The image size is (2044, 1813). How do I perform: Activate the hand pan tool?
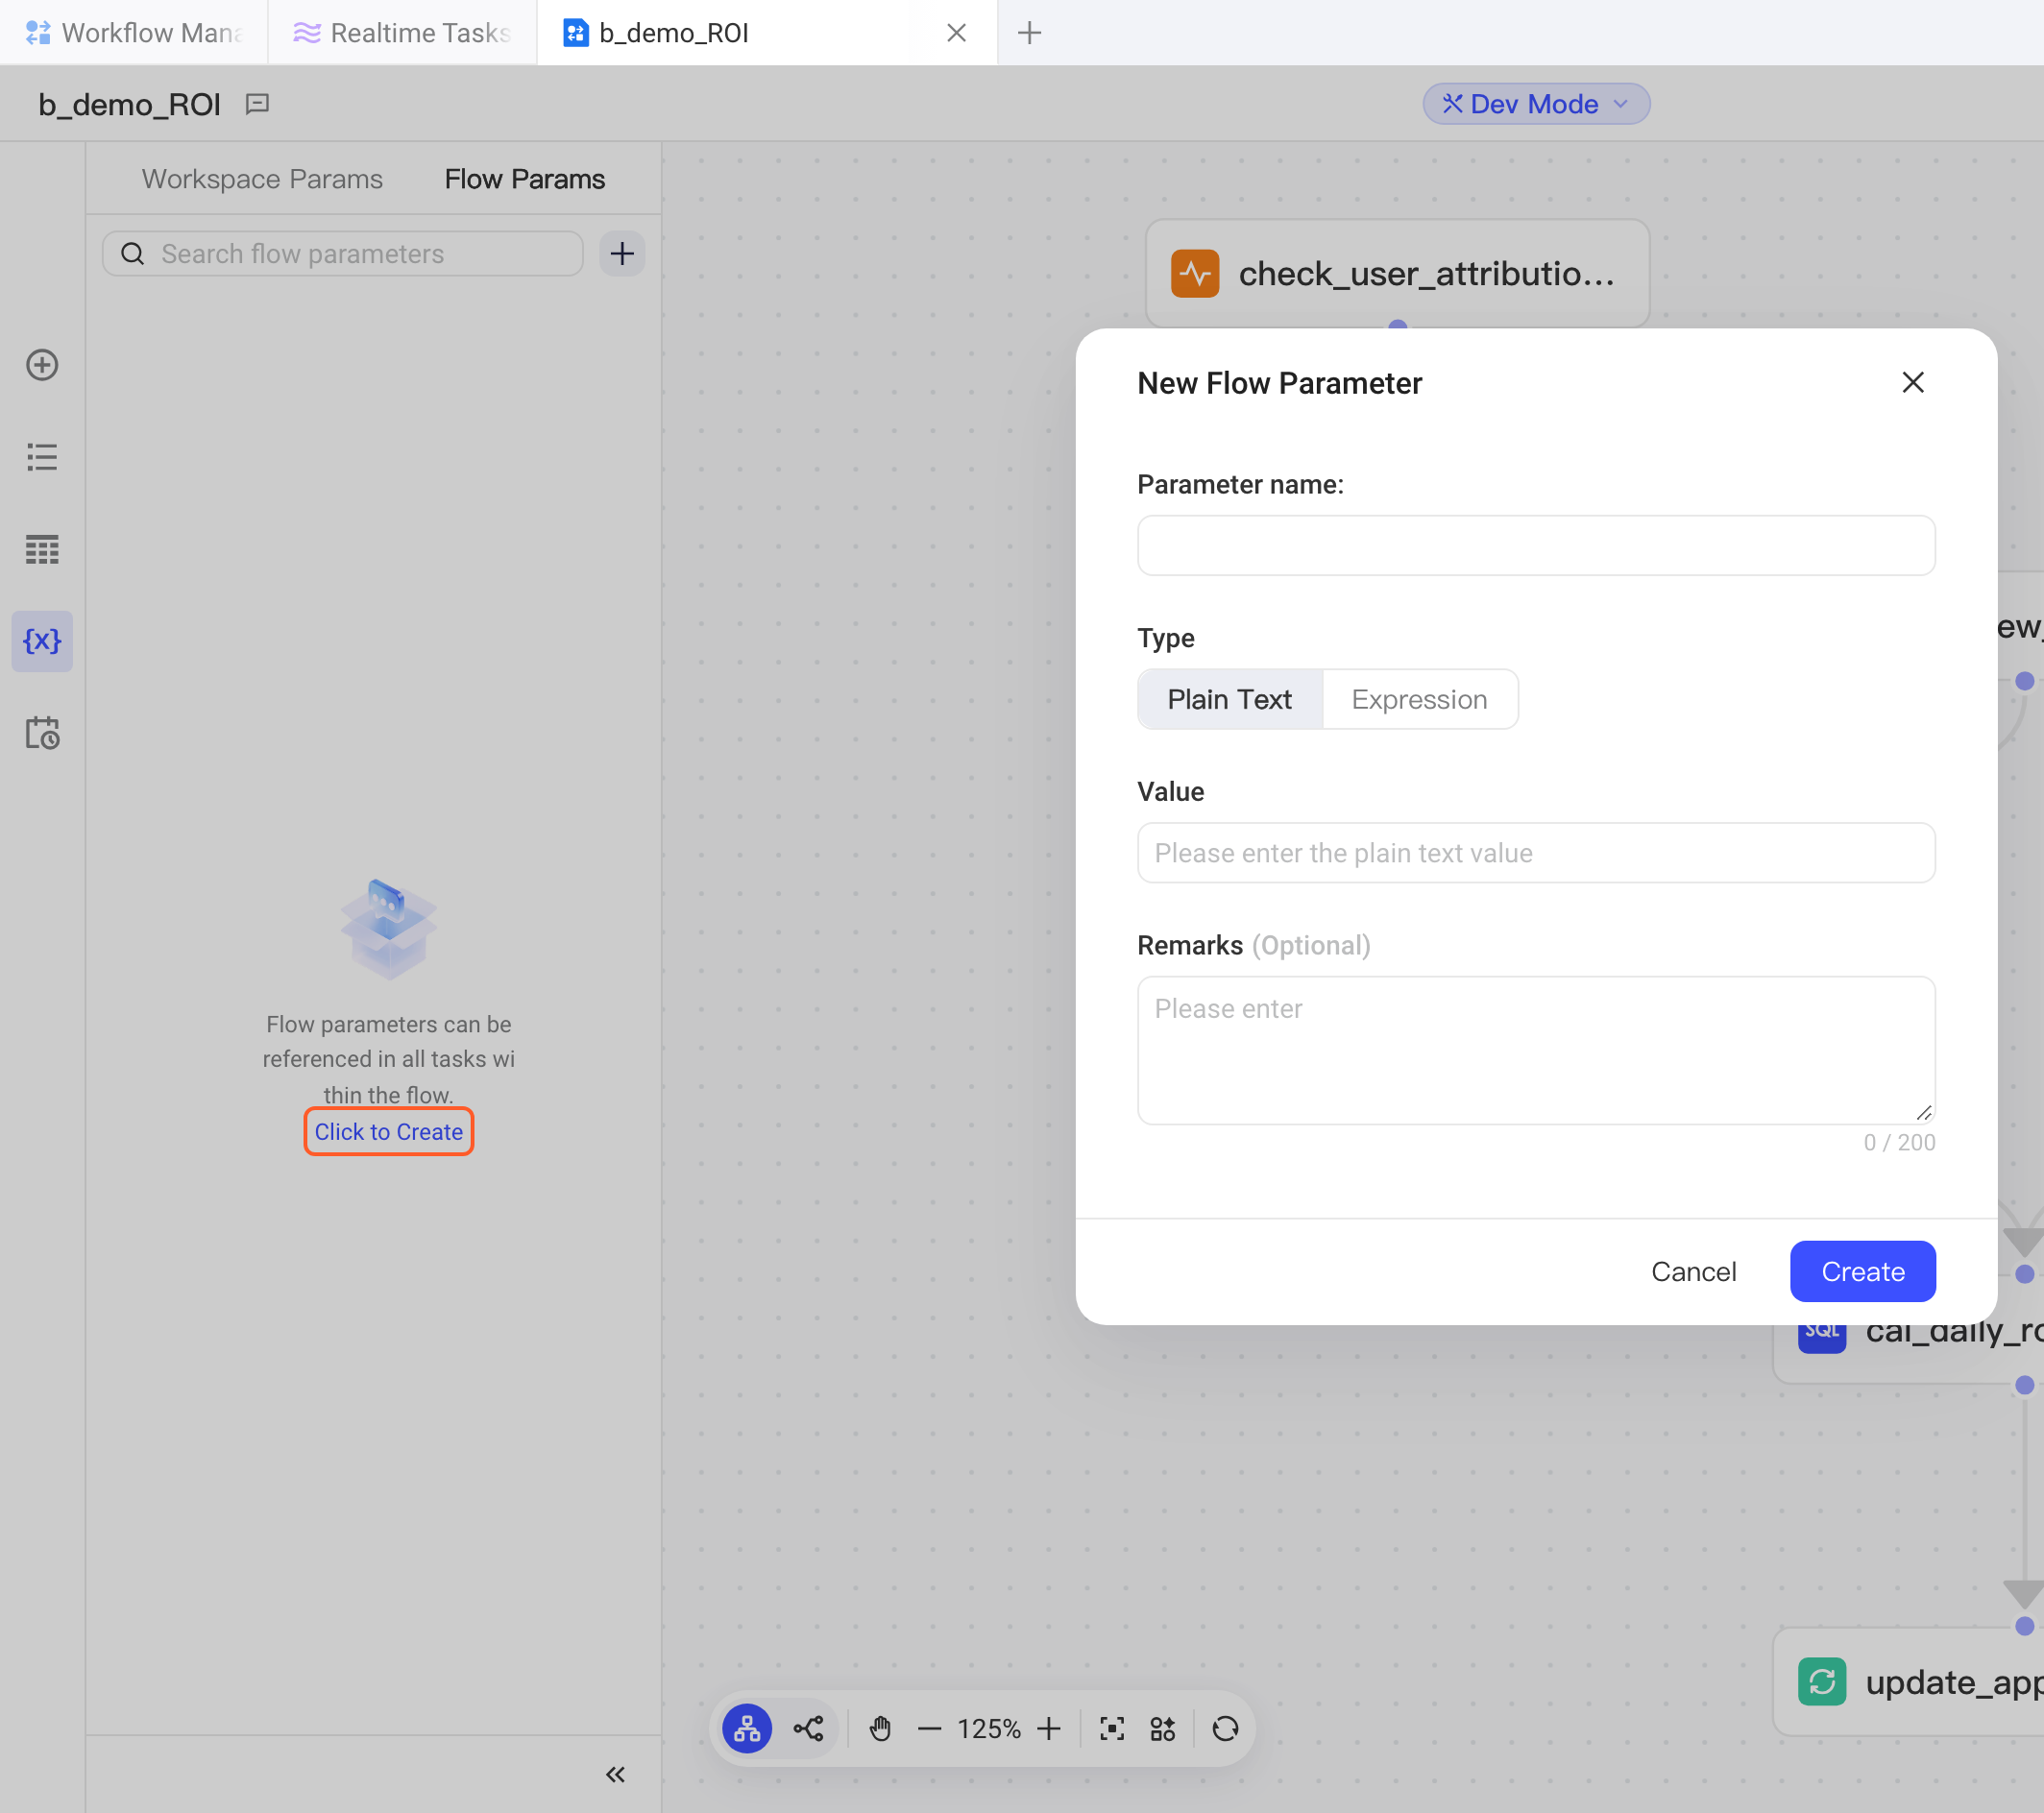(x=880, y=1728)
